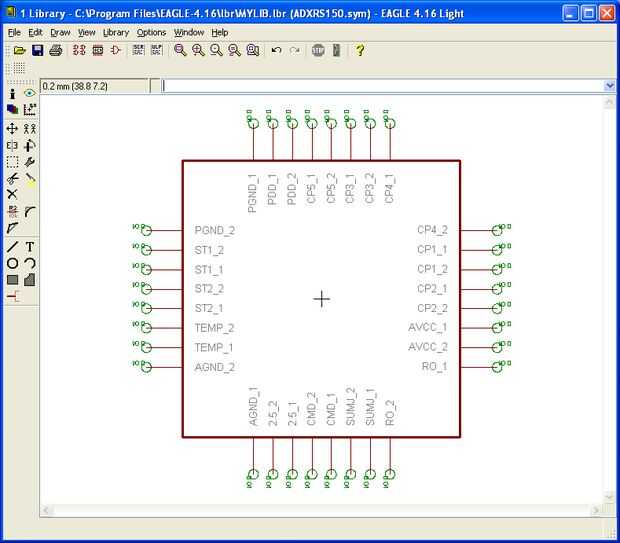Select the Polygon tool

pyautogui.click(x=30, y=280)
